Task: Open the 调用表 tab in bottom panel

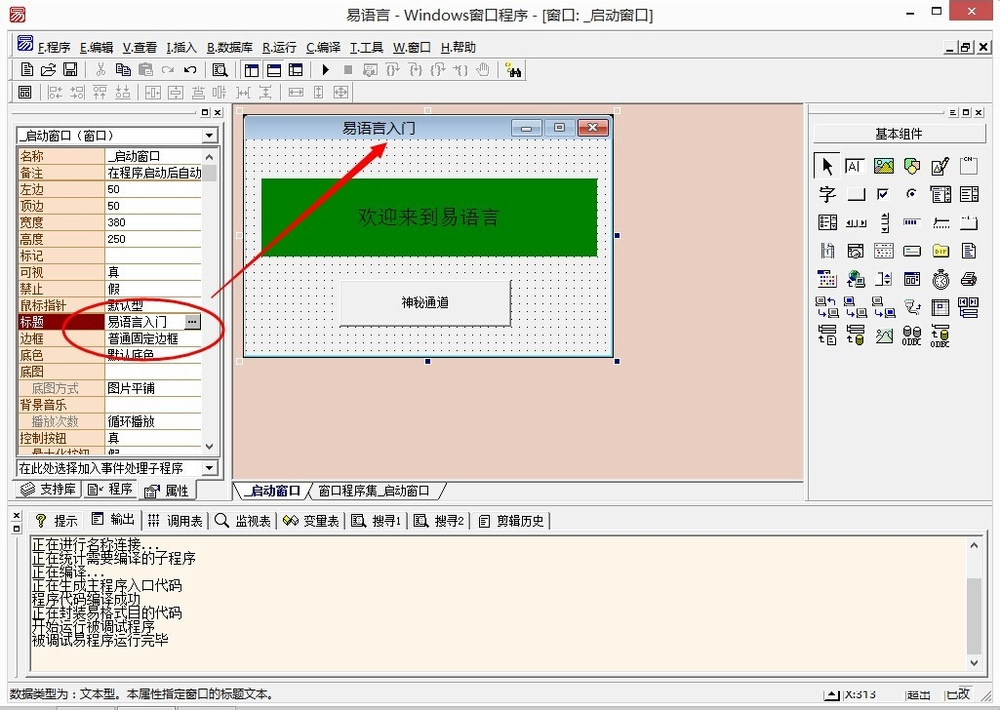Action: coord(175,521)
